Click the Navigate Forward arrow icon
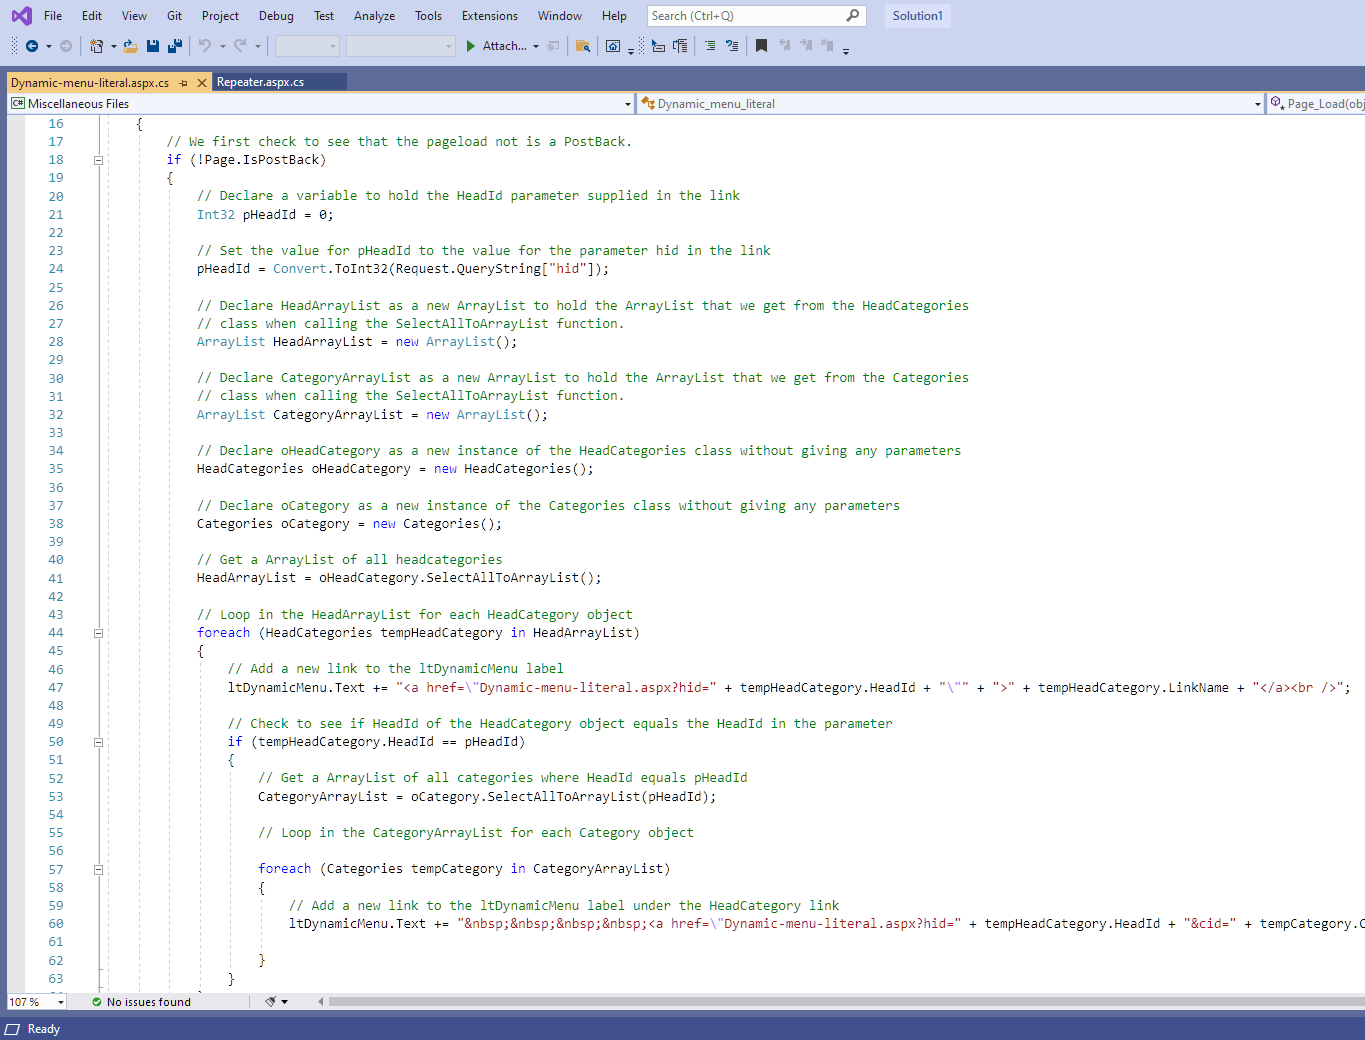1365x1040 pixels. (x=66, y=46)
